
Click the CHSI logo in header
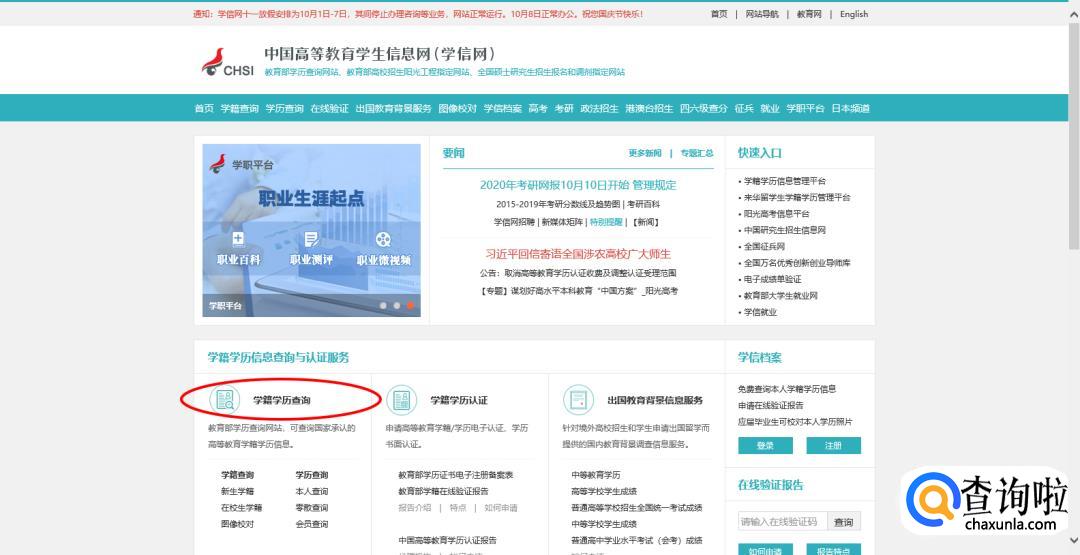click(228, 62)
